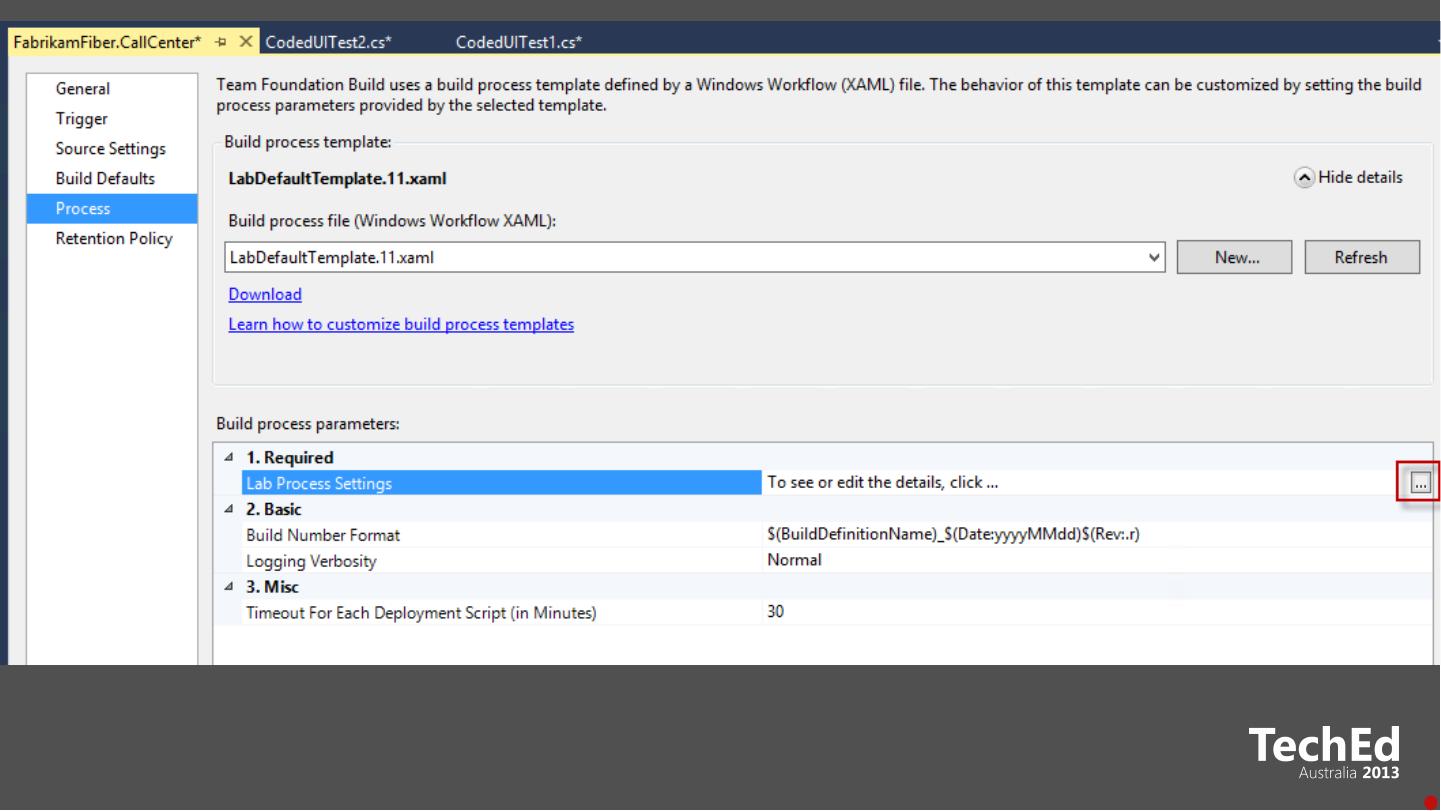Close the FabrikamFiber.CallCenter tab
The image size is (1441, 811).
point(245,42)
